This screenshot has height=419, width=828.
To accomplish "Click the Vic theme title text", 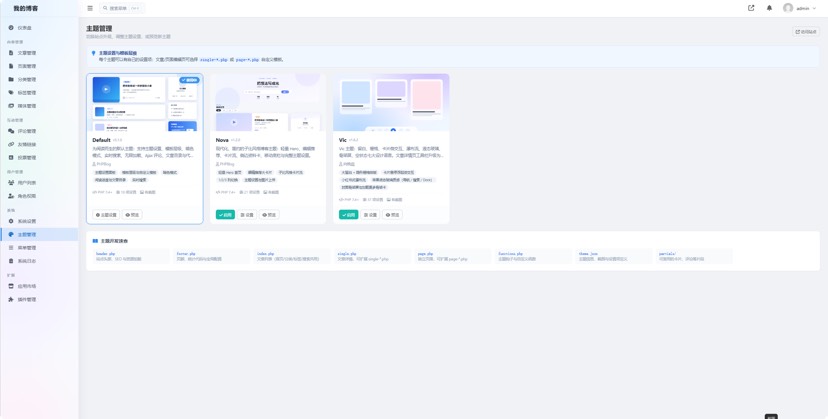I will [343, 140].
